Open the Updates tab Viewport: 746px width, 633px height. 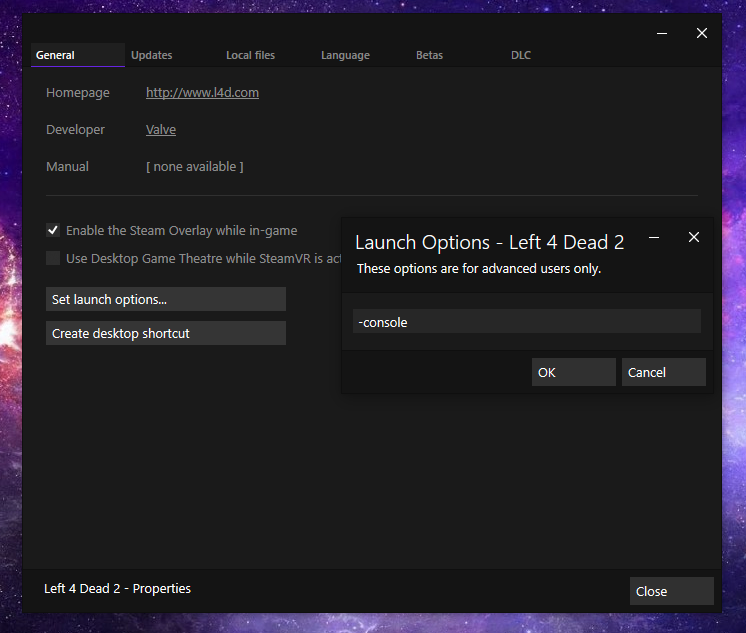[x=152, y=55]
